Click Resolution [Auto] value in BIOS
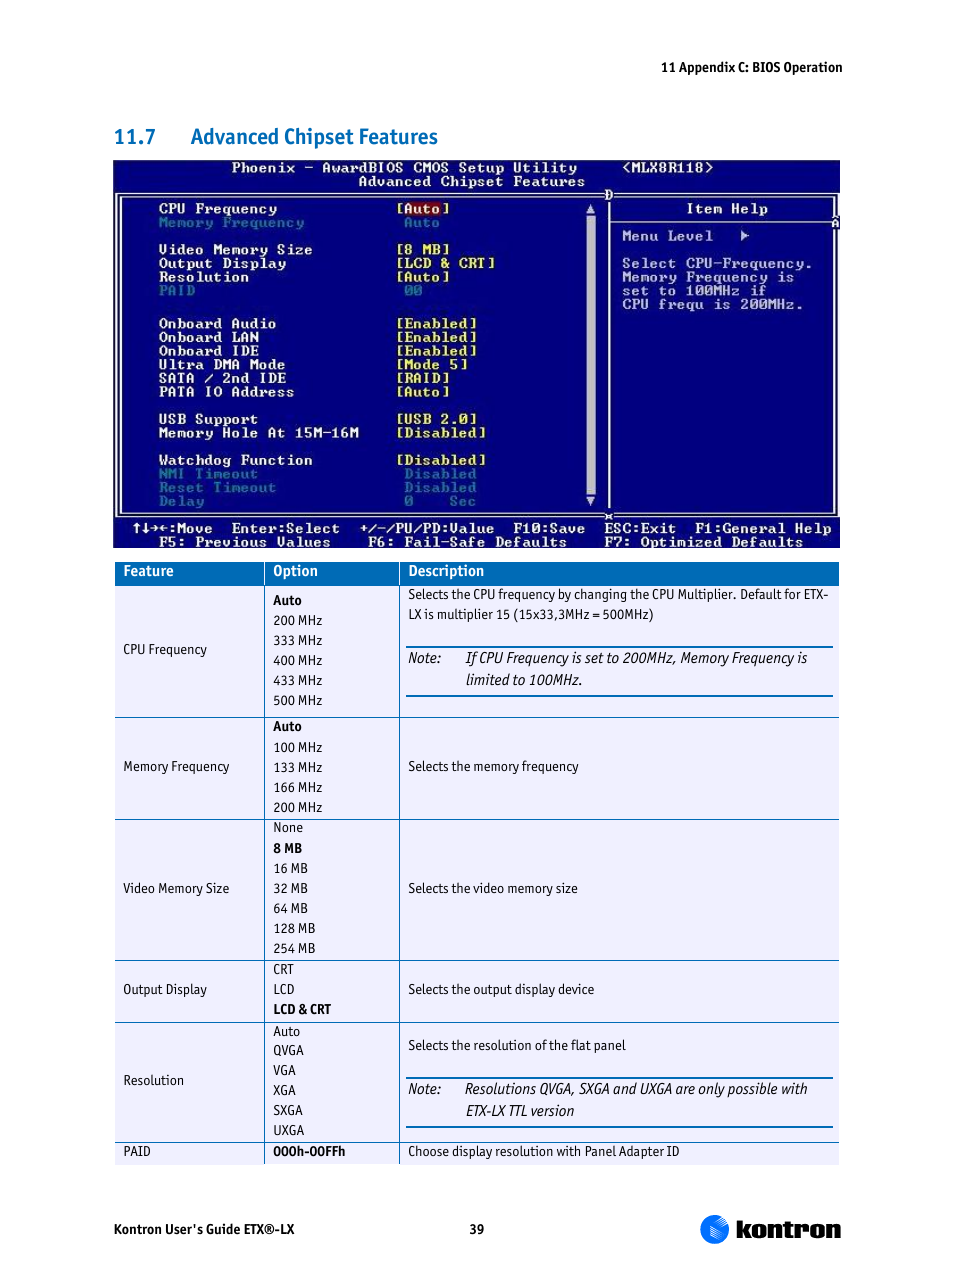This screenshot has height=1273, width=954. tap(423, 277)
